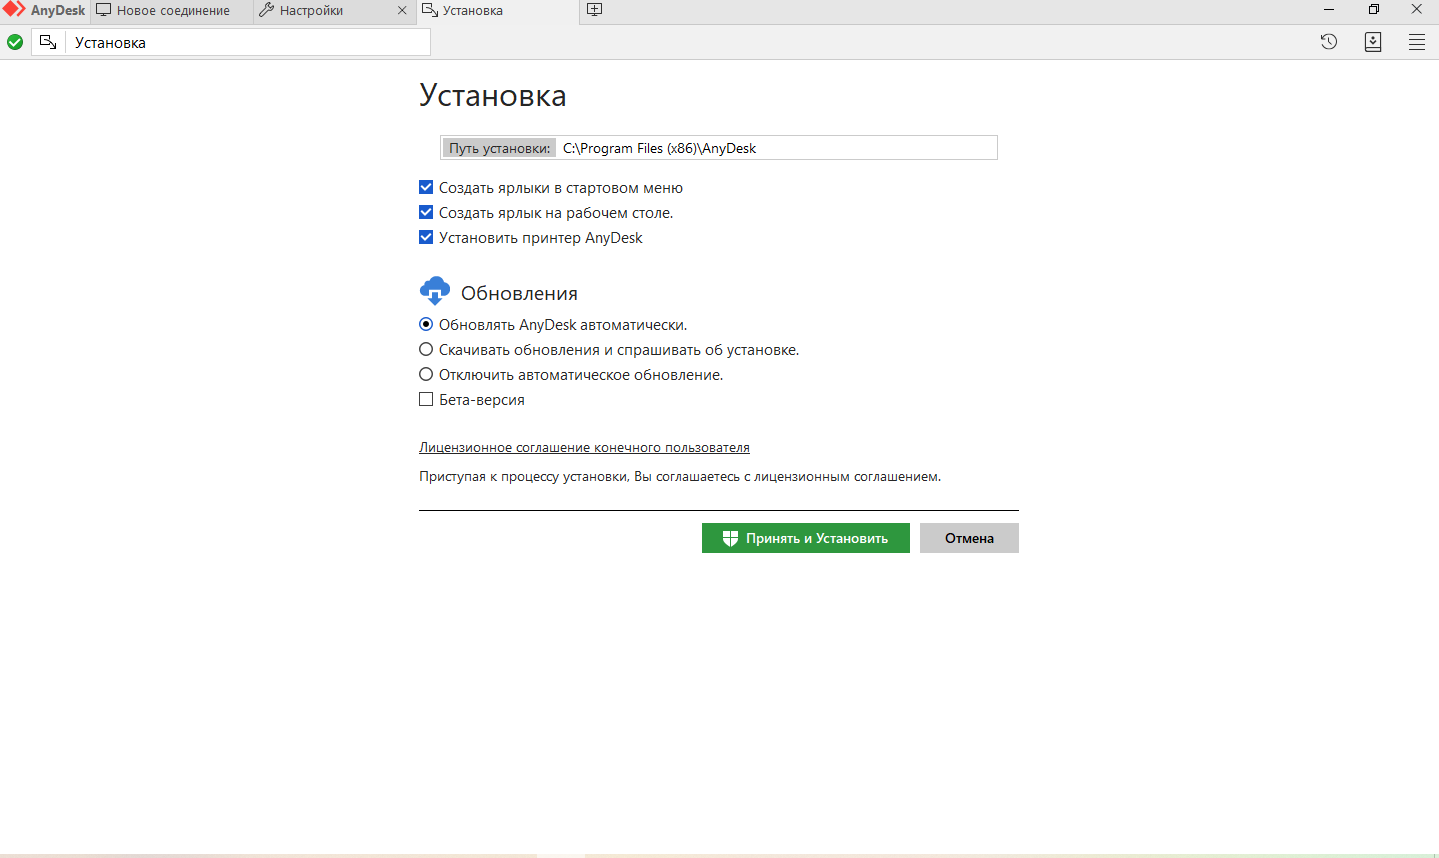Restore down the AnyDesk window
The height and width of the screenshot is (858, 1439).
[1373, 10]
